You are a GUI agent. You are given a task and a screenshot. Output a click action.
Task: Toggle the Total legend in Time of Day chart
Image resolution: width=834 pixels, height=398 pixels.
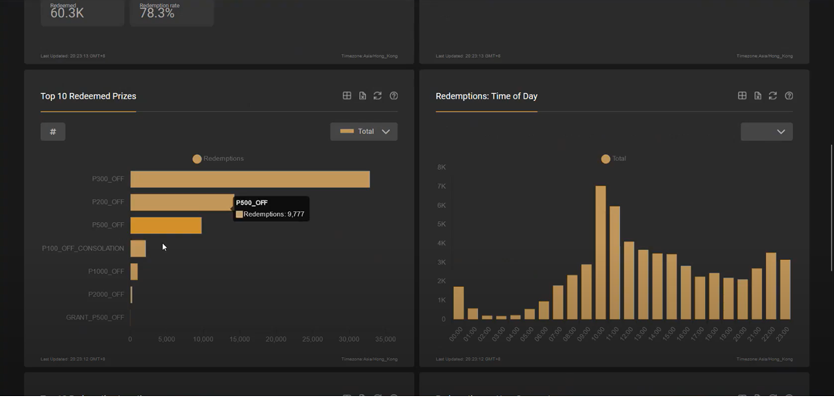click(613, 159)
